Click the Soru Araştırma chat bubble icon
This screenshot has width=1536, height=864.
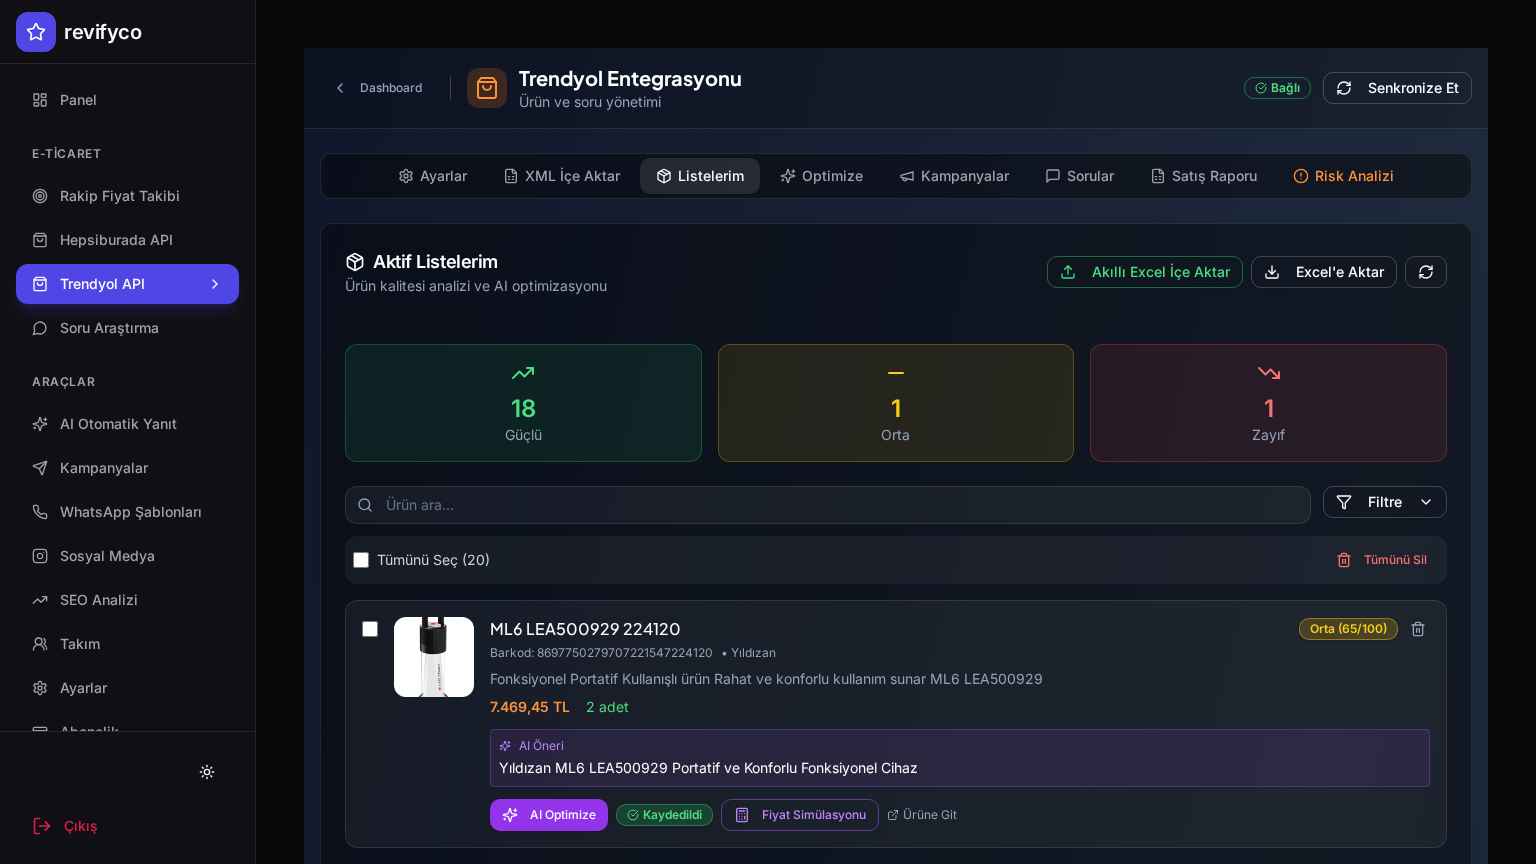40,328
